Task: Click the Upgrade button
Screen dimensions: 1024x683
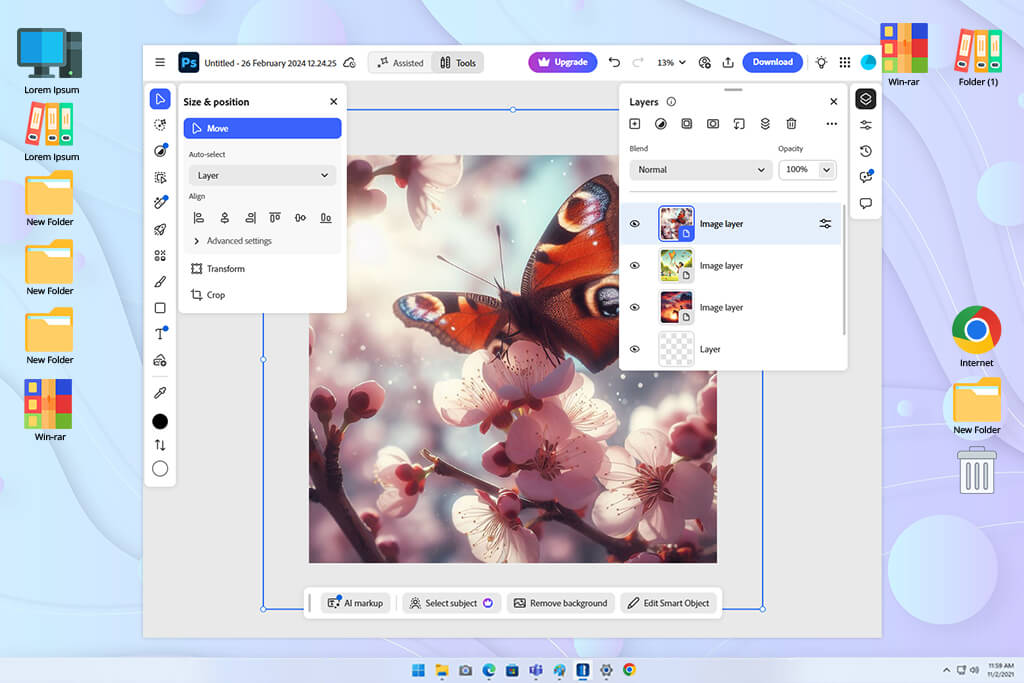Action: (562, 62)
